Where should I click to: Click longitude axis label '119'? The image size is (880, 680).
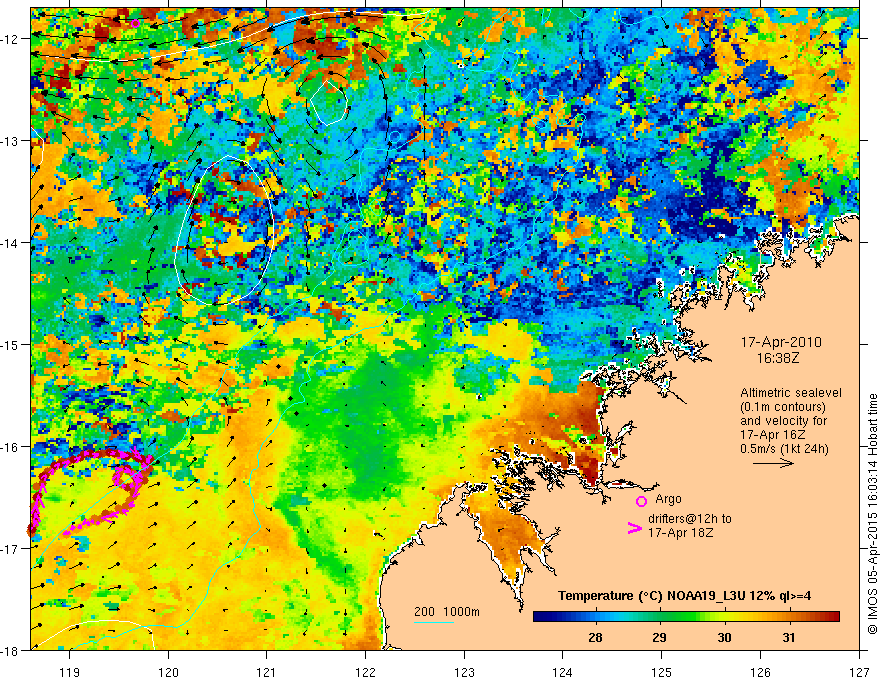(x=69, y=672)
